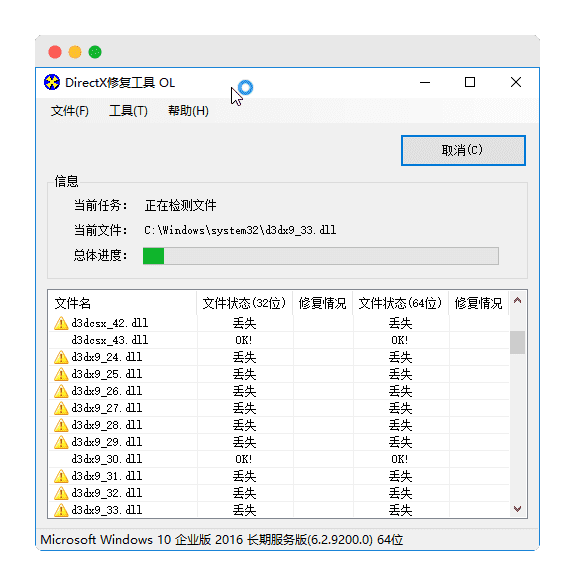This screenshot has width=575, height=586.
Task: Select the d3dx9_28.dll file name
Action: click(107, 425)
